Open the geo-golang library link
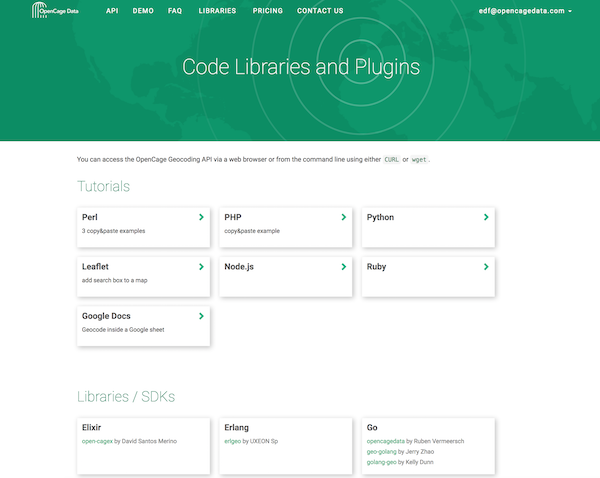This screenshot has width=600, height=478. coord(382,452)
